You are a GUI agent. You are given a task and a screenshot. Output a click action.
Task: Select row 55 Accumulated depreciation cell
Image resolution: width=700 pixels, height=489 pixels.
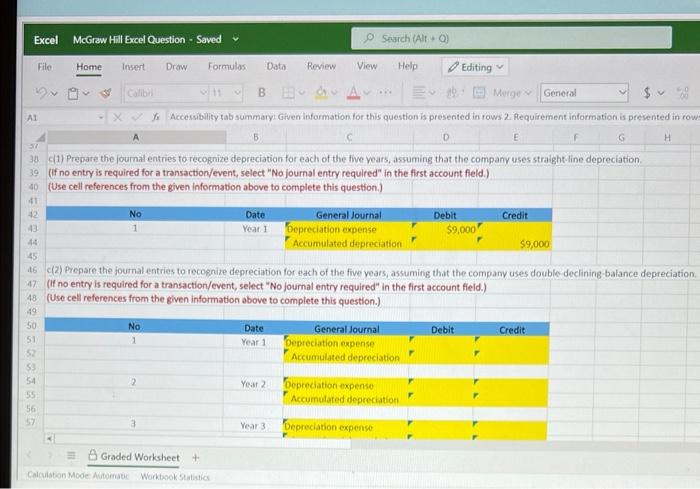(346, 399)
